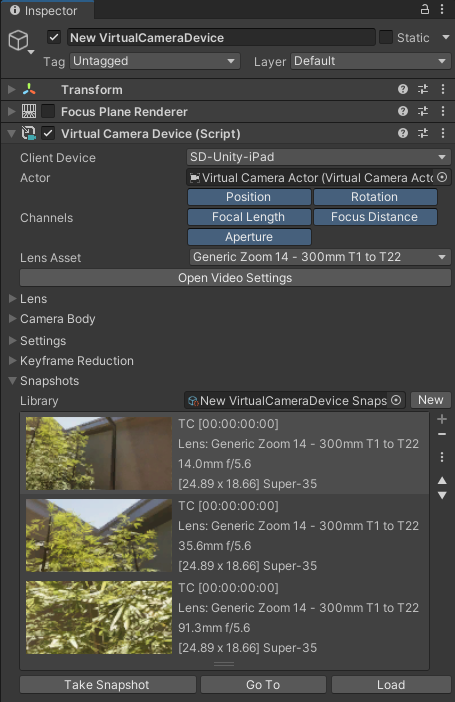455x702 pixels.
Task: Remove selected snapshot with the minus icon
Action: [442, 434]
